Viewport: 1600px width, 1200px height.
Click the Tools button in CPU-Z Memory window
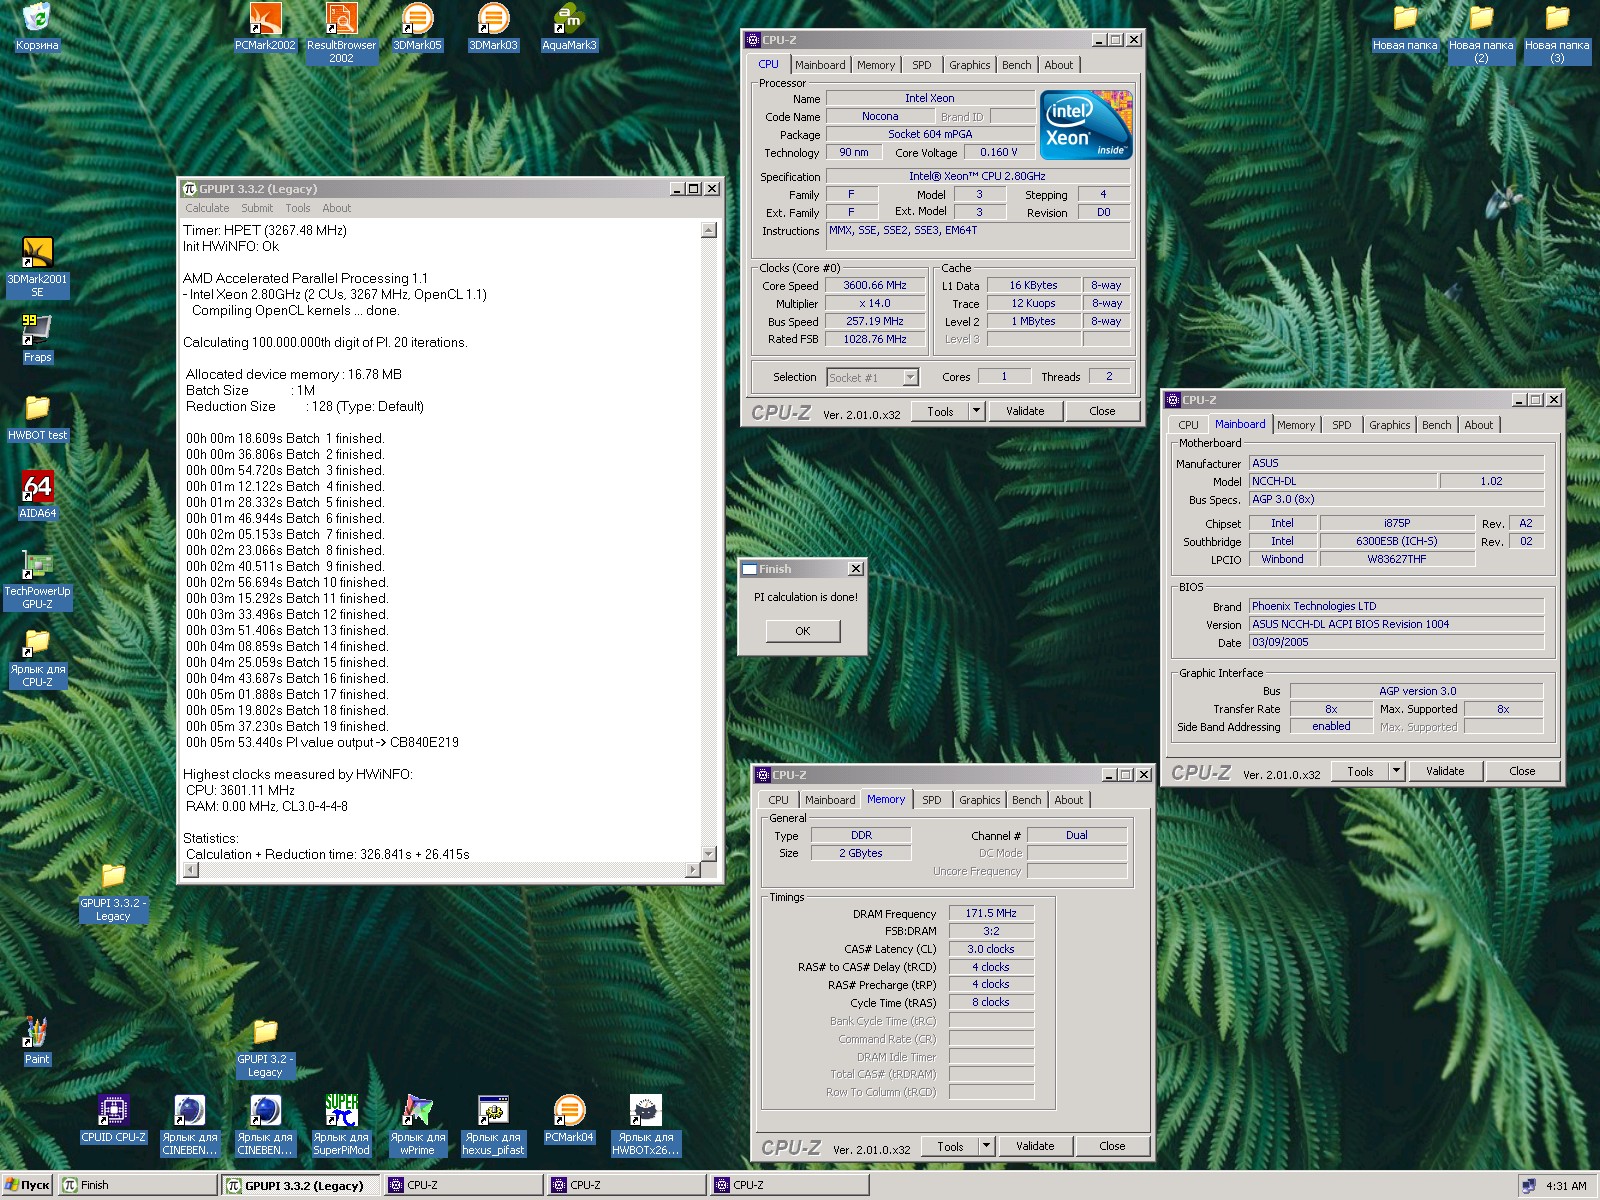point(950,1146)
